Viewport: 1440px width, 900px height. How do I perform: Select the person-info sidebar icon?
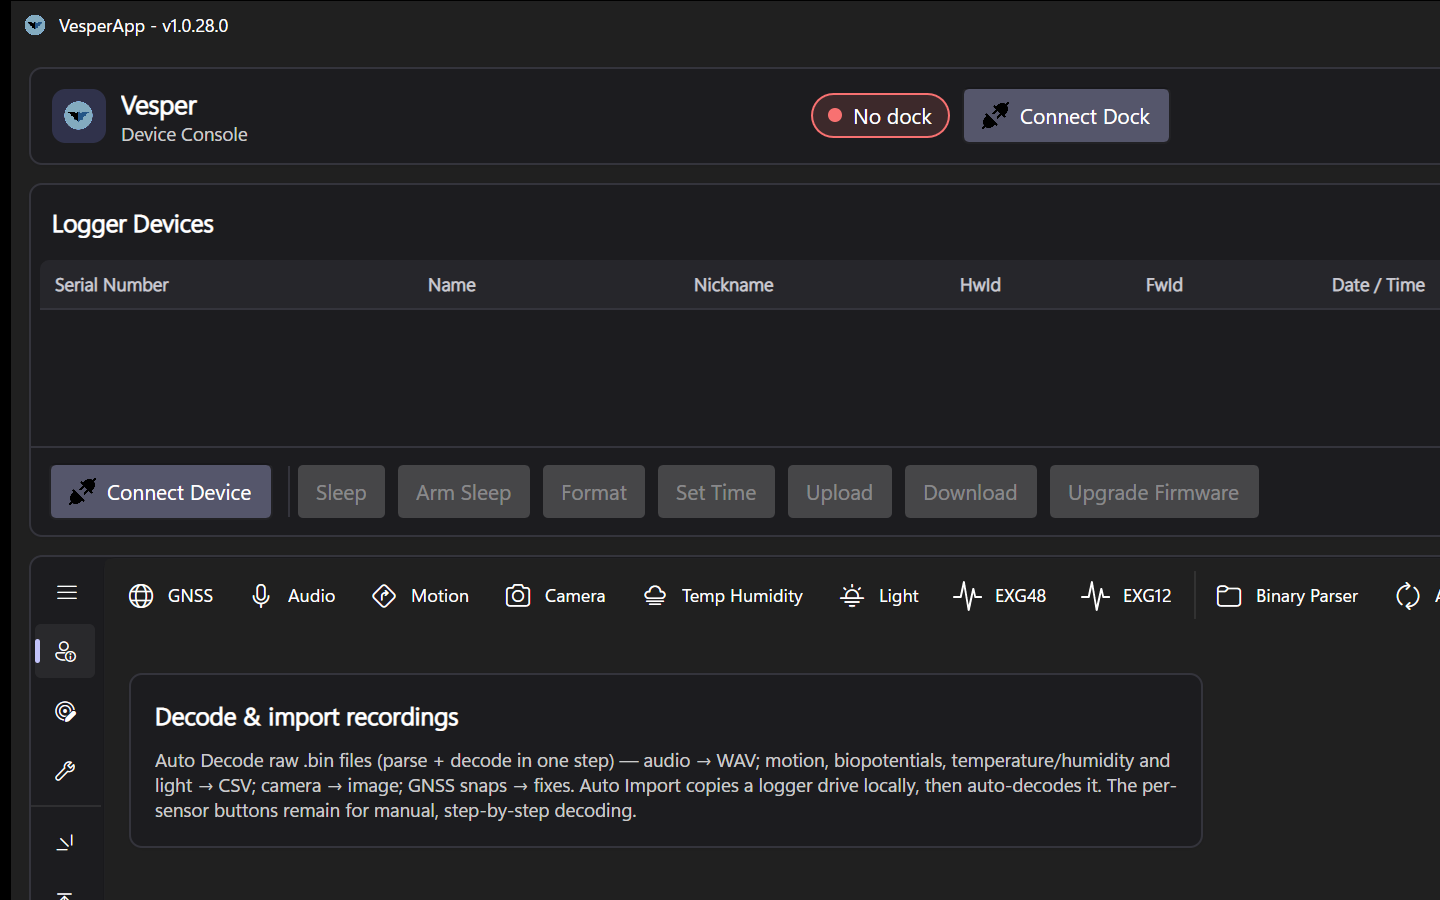point(66,652)
